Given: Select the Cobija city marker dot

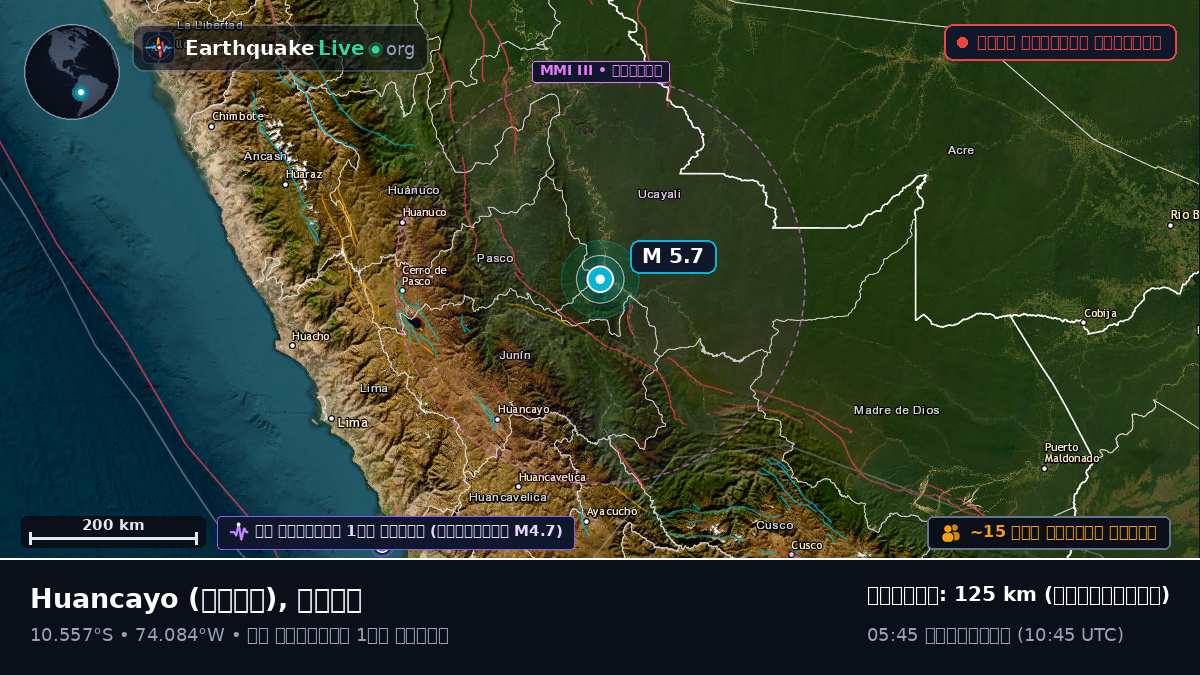Looking at the screenshot, I should [1085, 323].
